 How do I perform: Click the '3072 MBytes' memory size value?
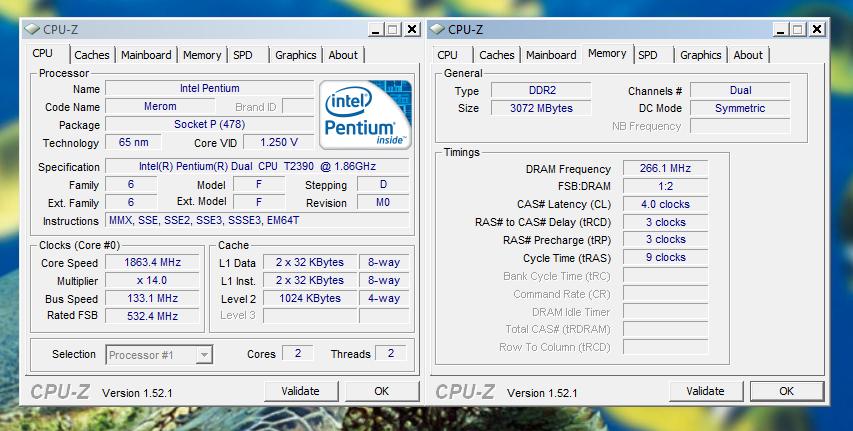(x=541, y=108)
